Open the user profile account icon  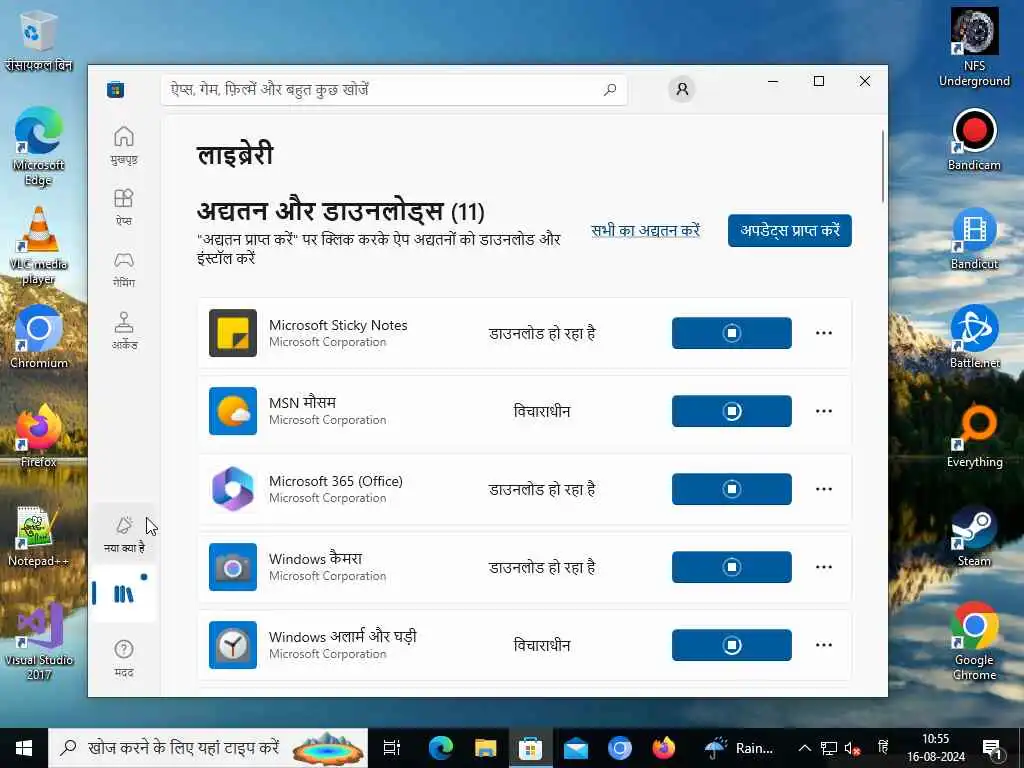(x=682, y=89)
